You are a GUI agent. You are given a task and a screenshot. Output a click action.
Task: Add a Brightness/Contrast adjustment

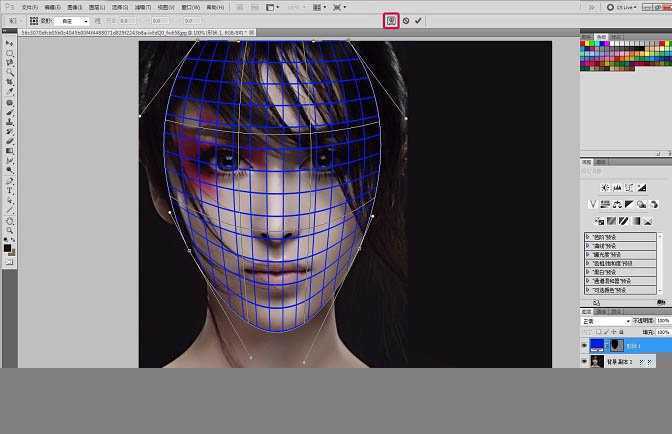[605, 188]
